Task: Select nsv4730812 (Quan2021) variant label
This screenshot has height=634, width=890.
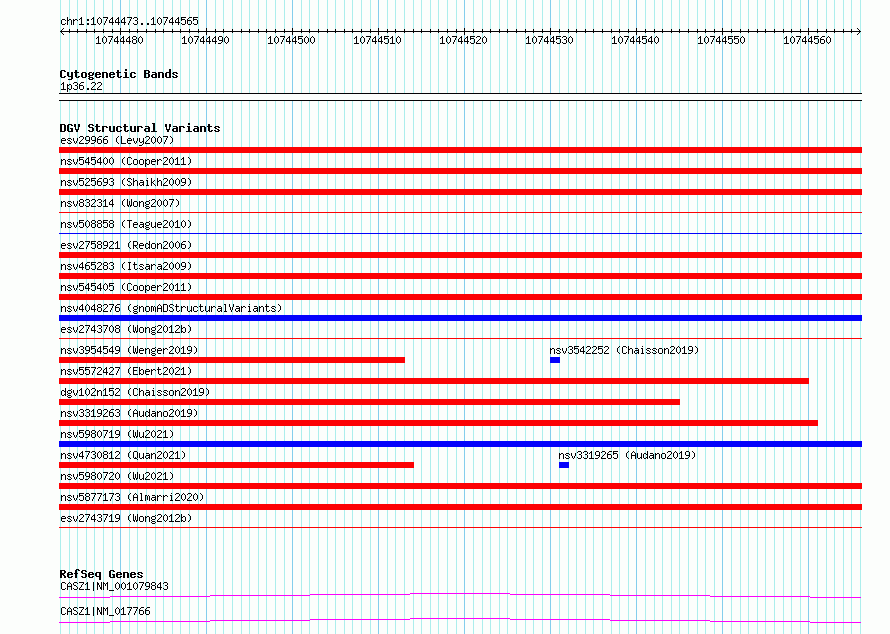Action: click(x=123, y=455)
